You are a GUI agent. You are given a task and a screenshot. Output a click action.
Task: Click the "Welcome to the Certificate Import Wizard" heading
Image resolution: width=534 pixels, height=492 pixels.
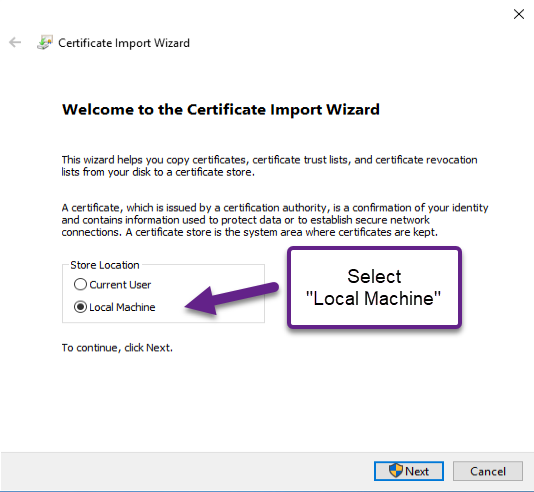[x=221, y=110]
